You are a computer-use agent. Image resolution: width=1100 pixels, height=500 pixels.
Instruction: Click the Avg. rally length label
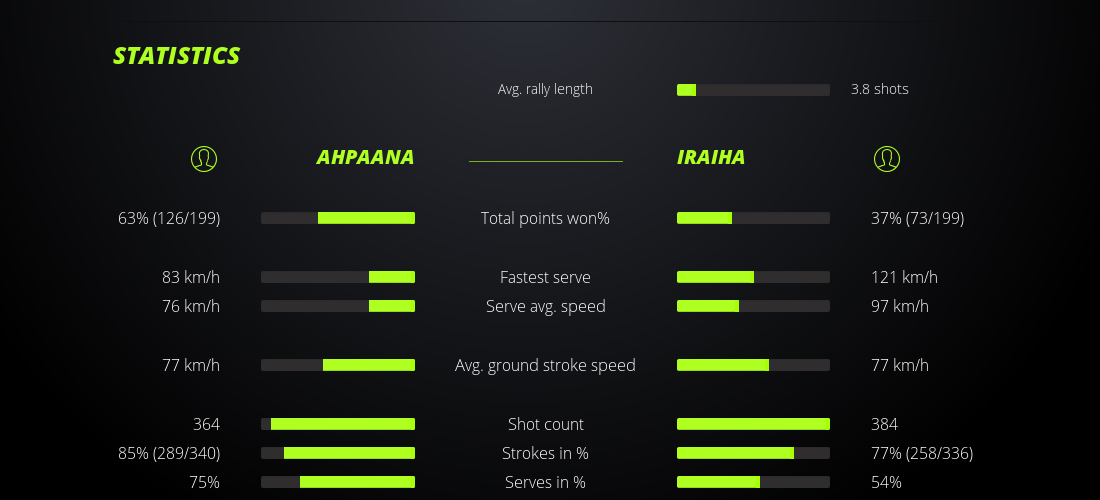tap(545, 89)
